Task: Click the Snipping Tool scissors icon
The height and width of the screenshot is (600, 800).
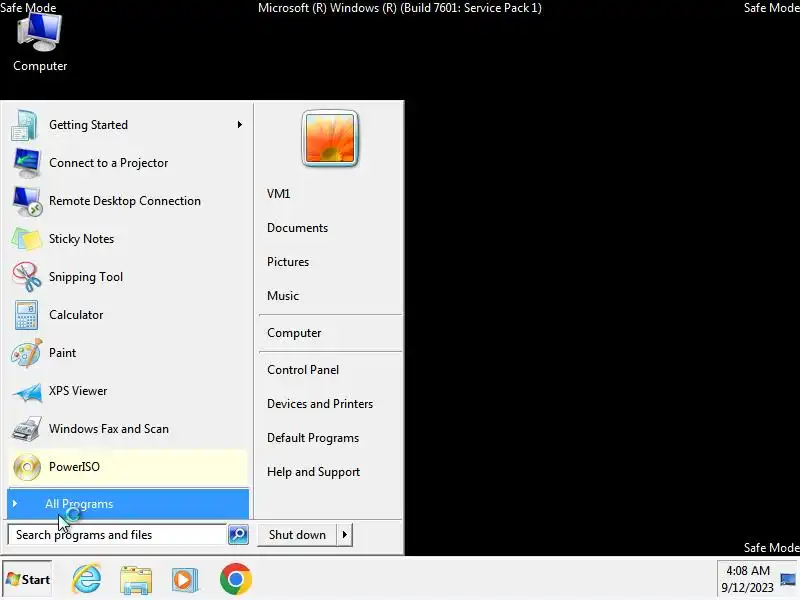Action: click(27, 277)
